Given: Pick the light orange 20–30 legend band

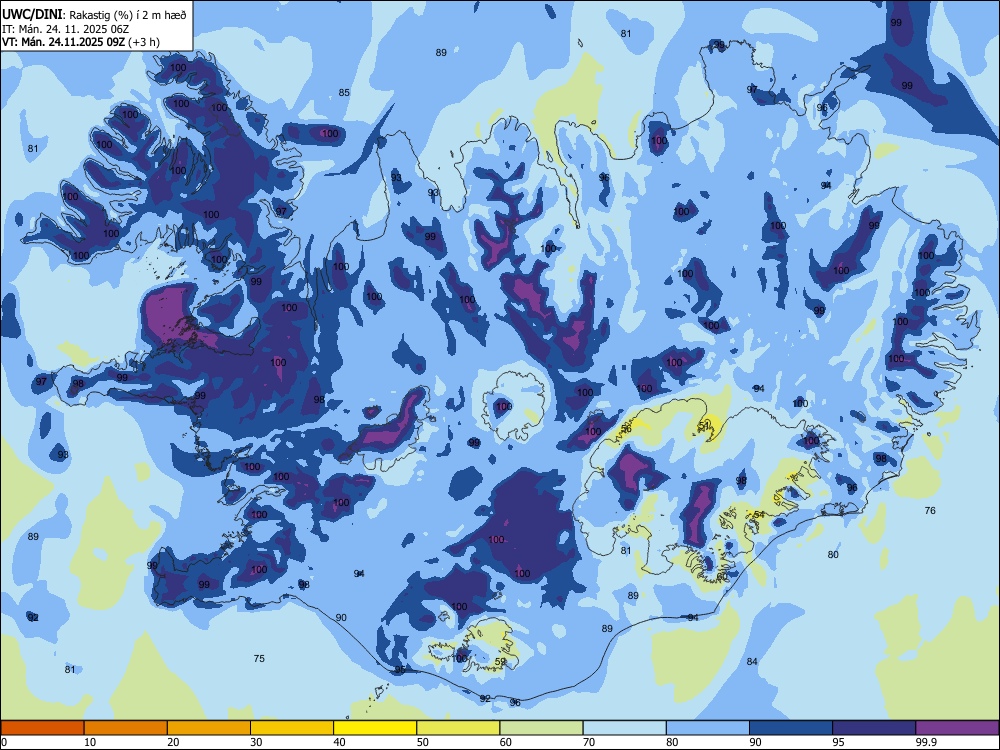Looking at the screenshot, I should pos(209,728).
